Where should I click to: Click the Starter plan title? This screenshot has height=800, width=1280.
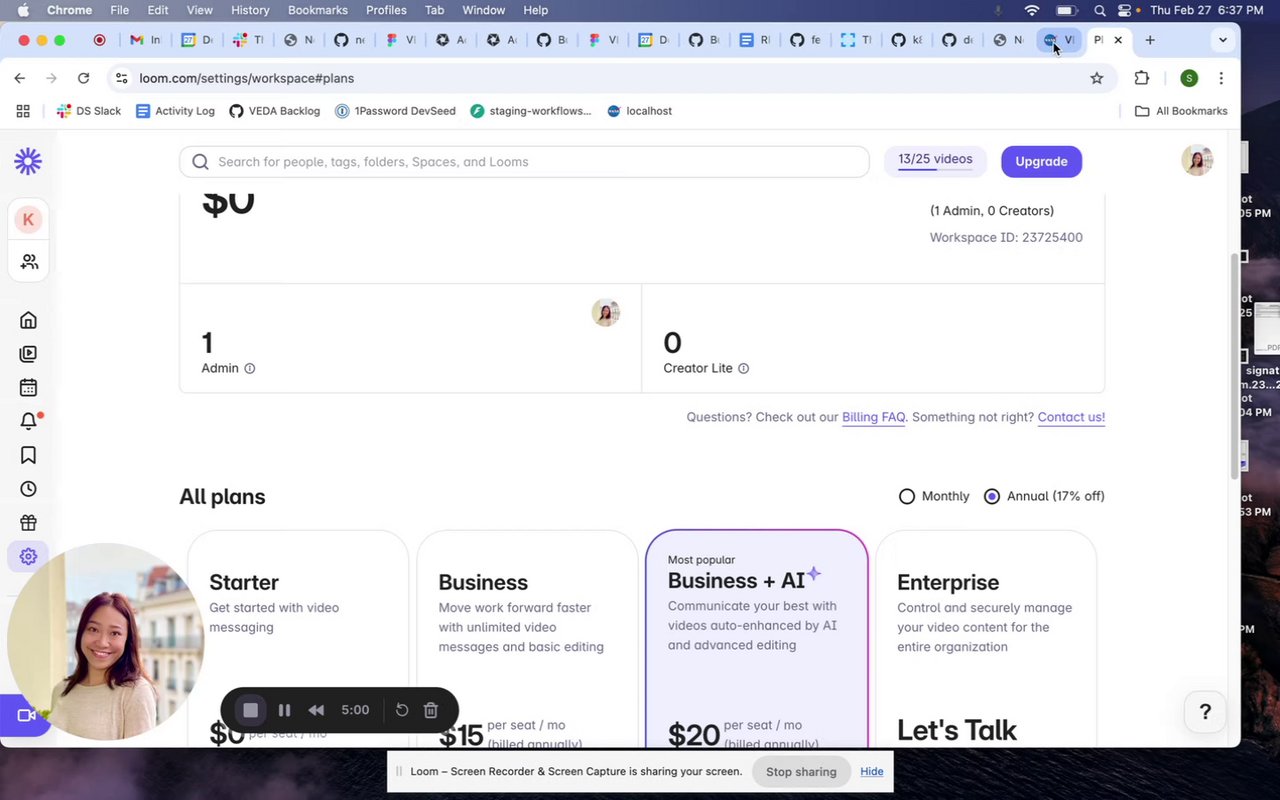click(244, 582)
